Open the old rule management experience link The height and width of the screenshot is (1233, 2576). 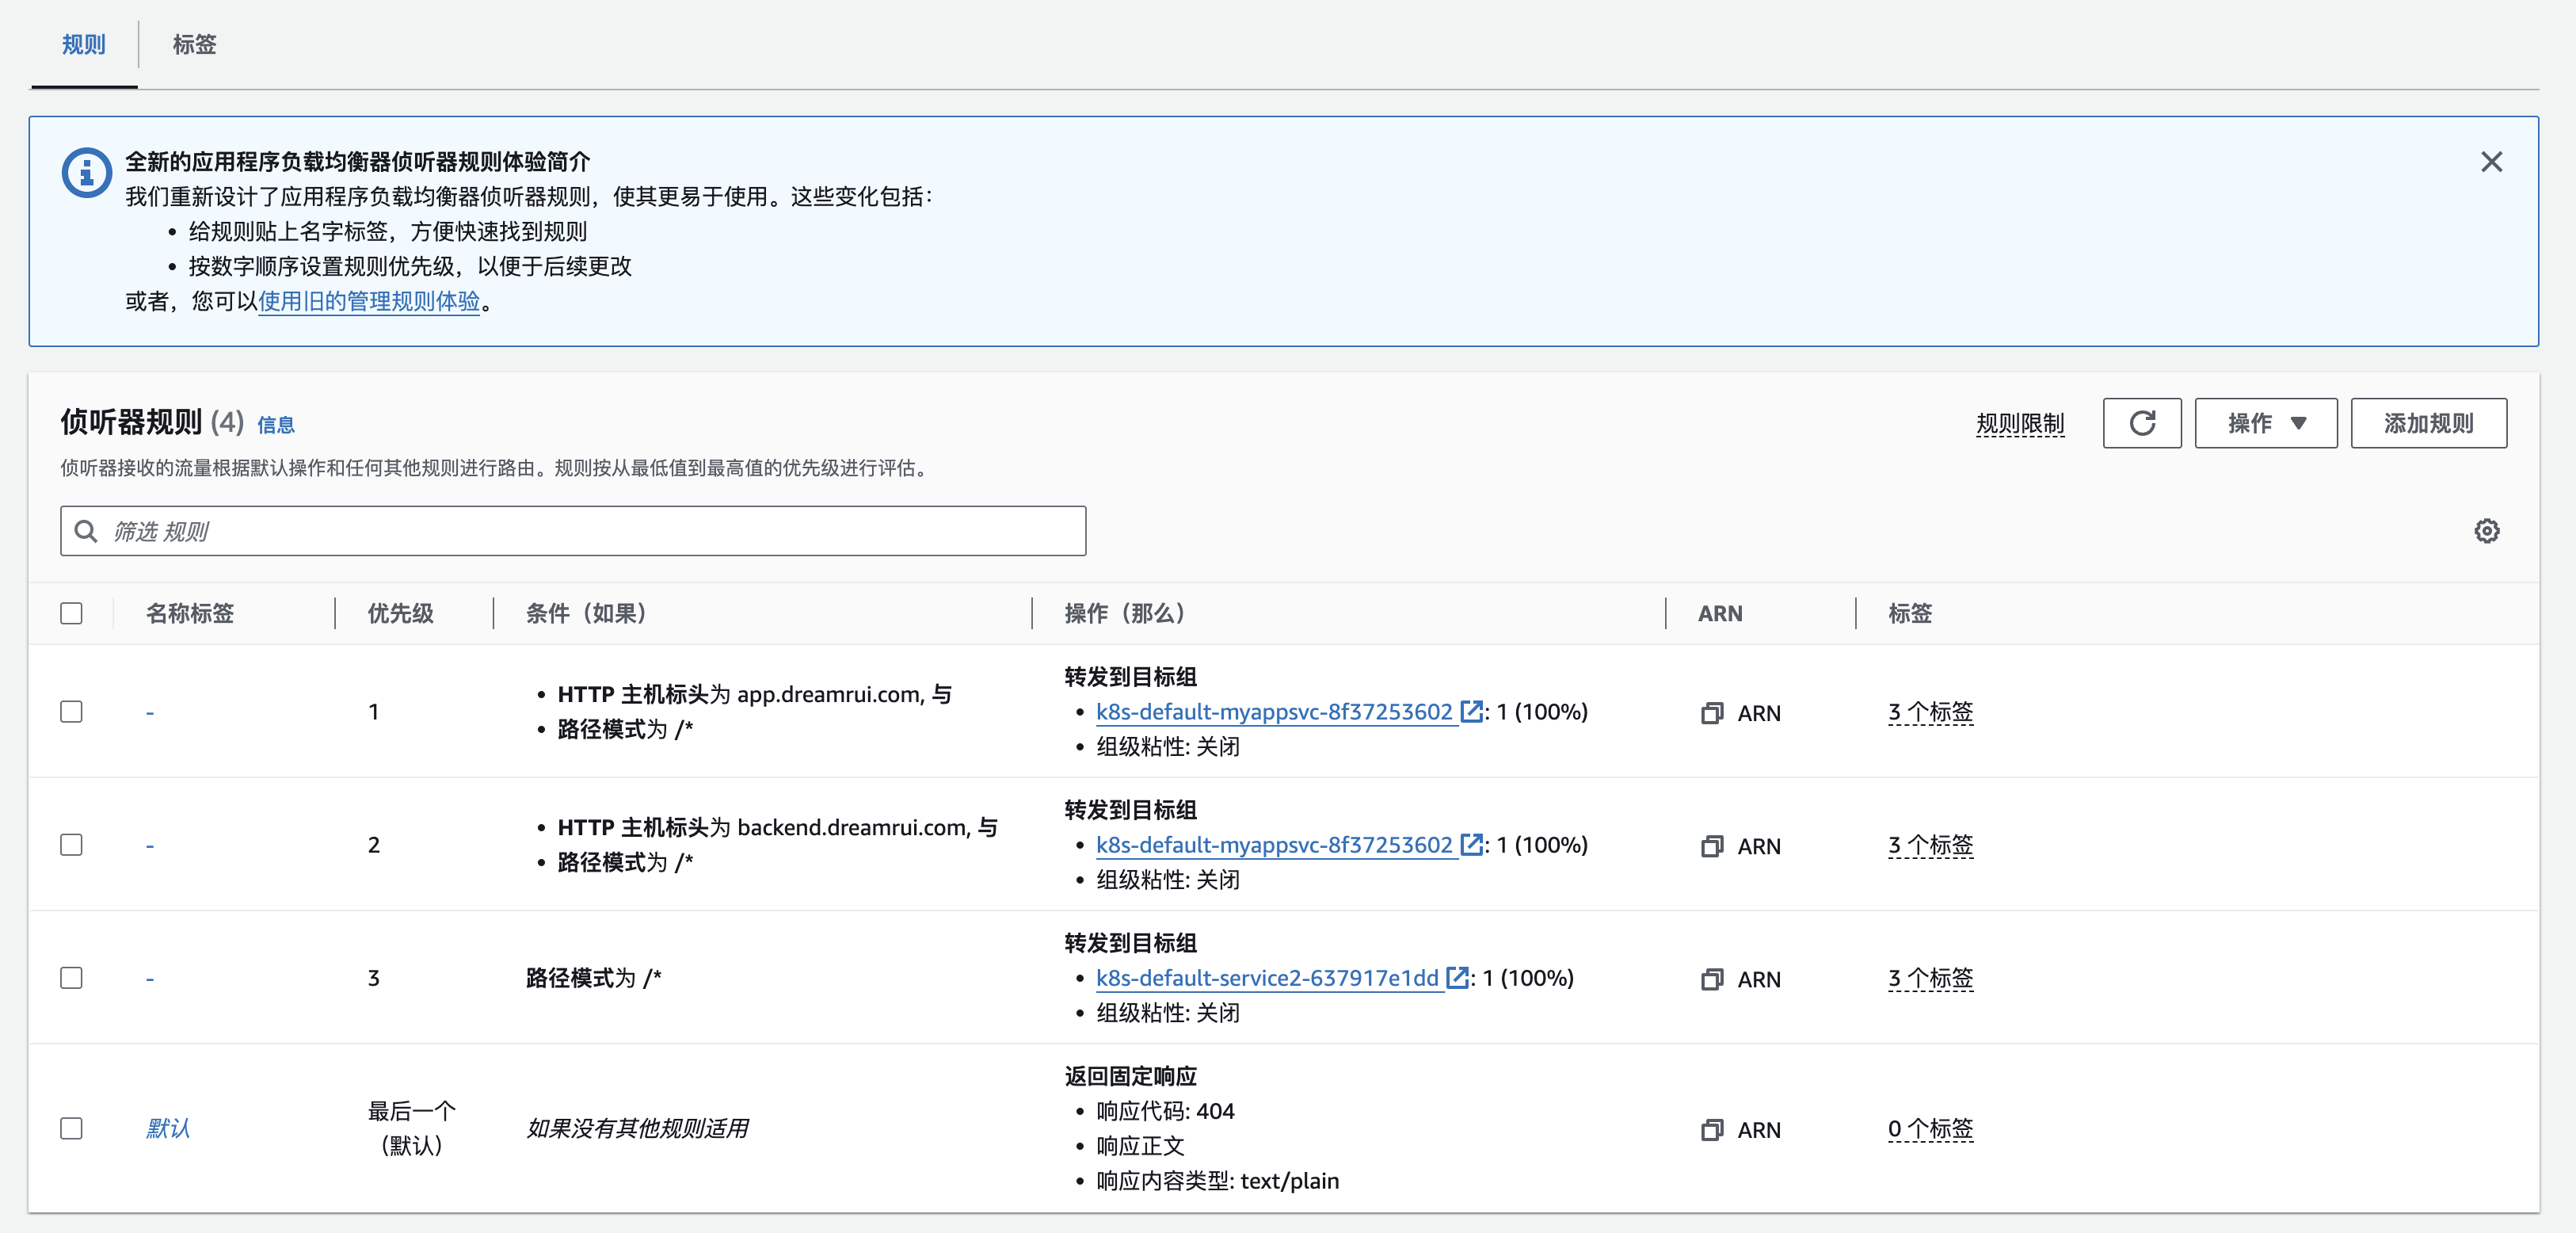369,301
